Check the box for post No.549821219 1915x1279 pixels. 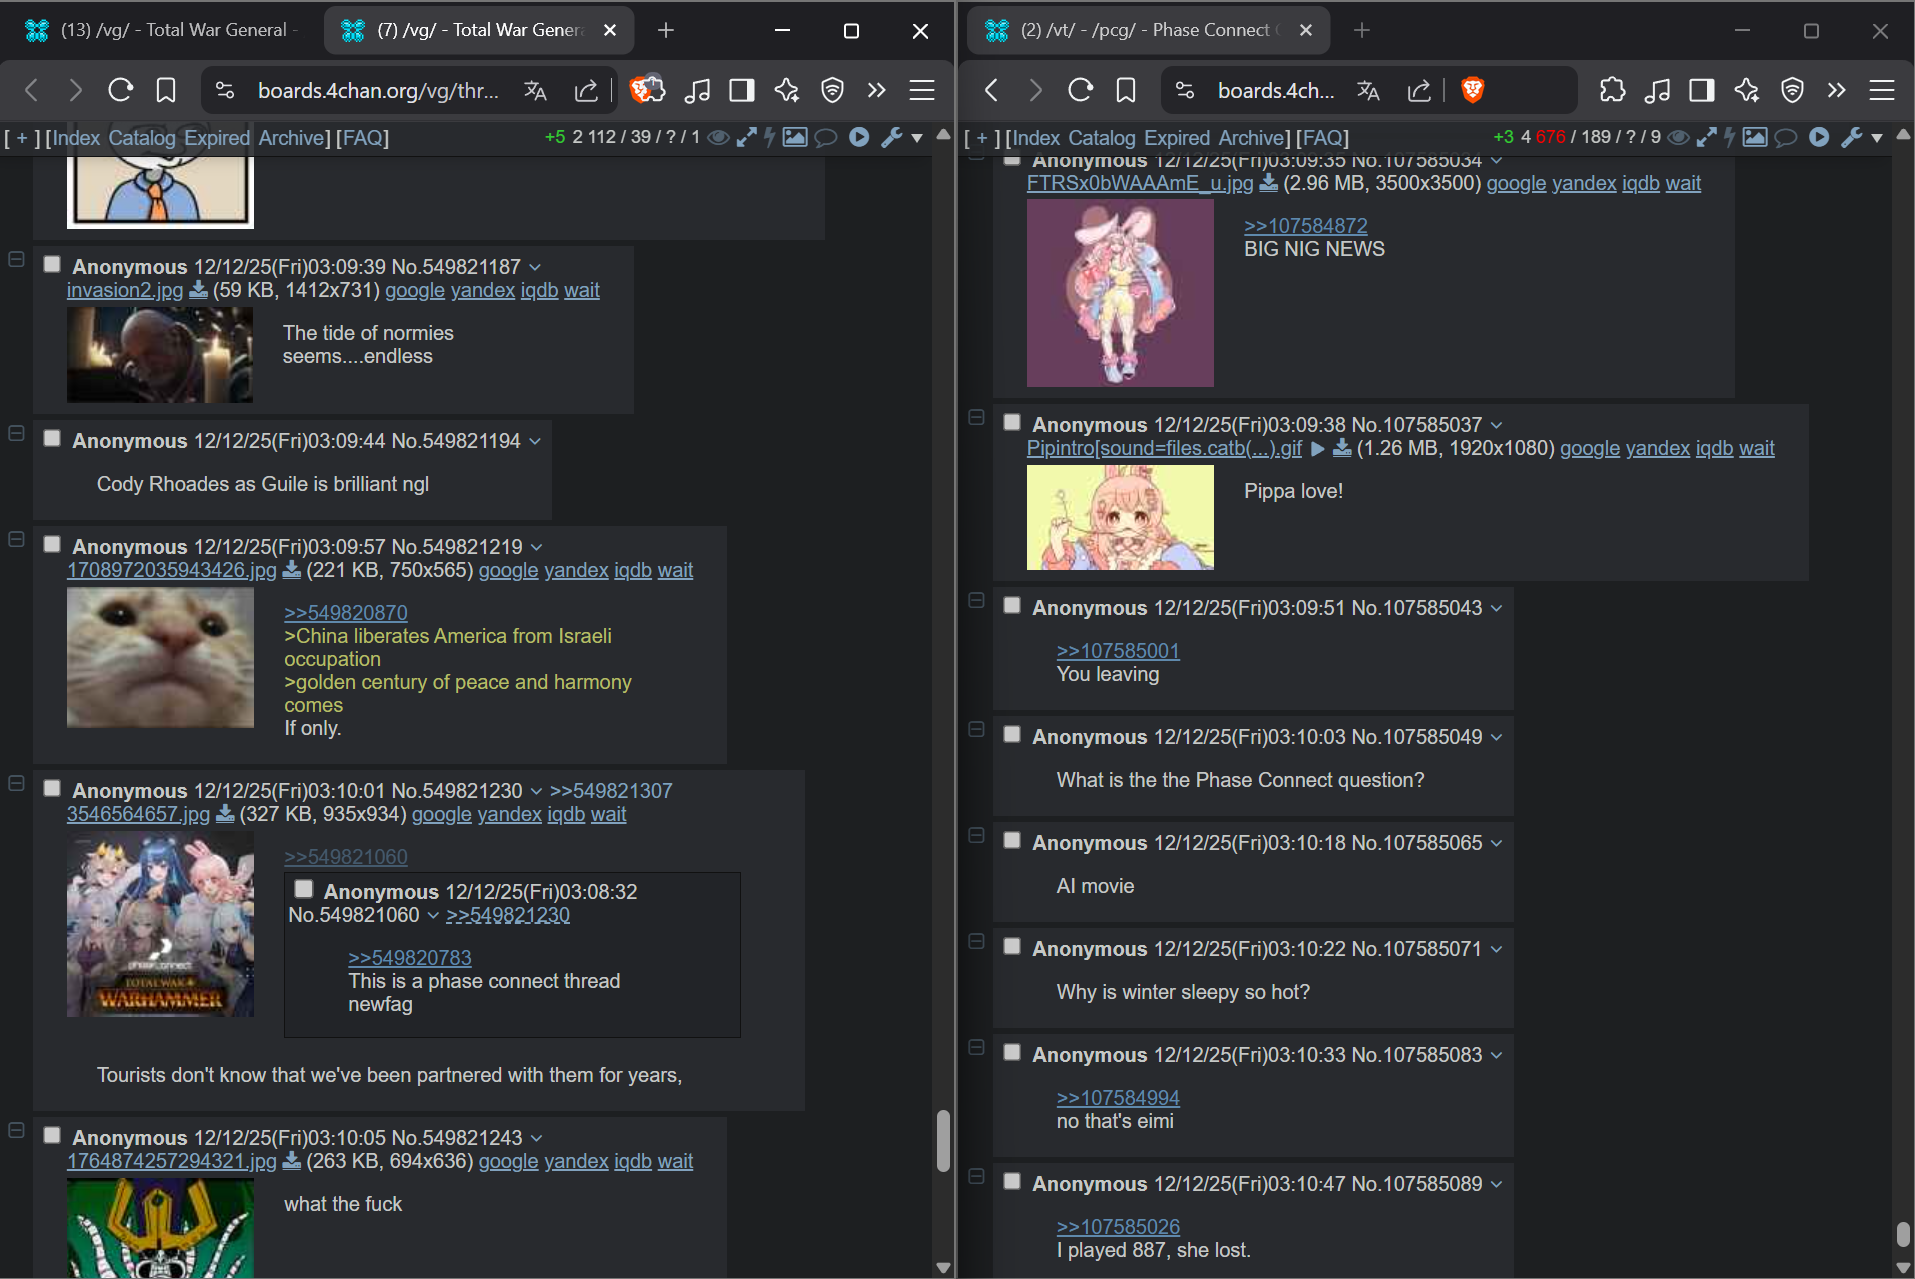(x=52, y=544)
